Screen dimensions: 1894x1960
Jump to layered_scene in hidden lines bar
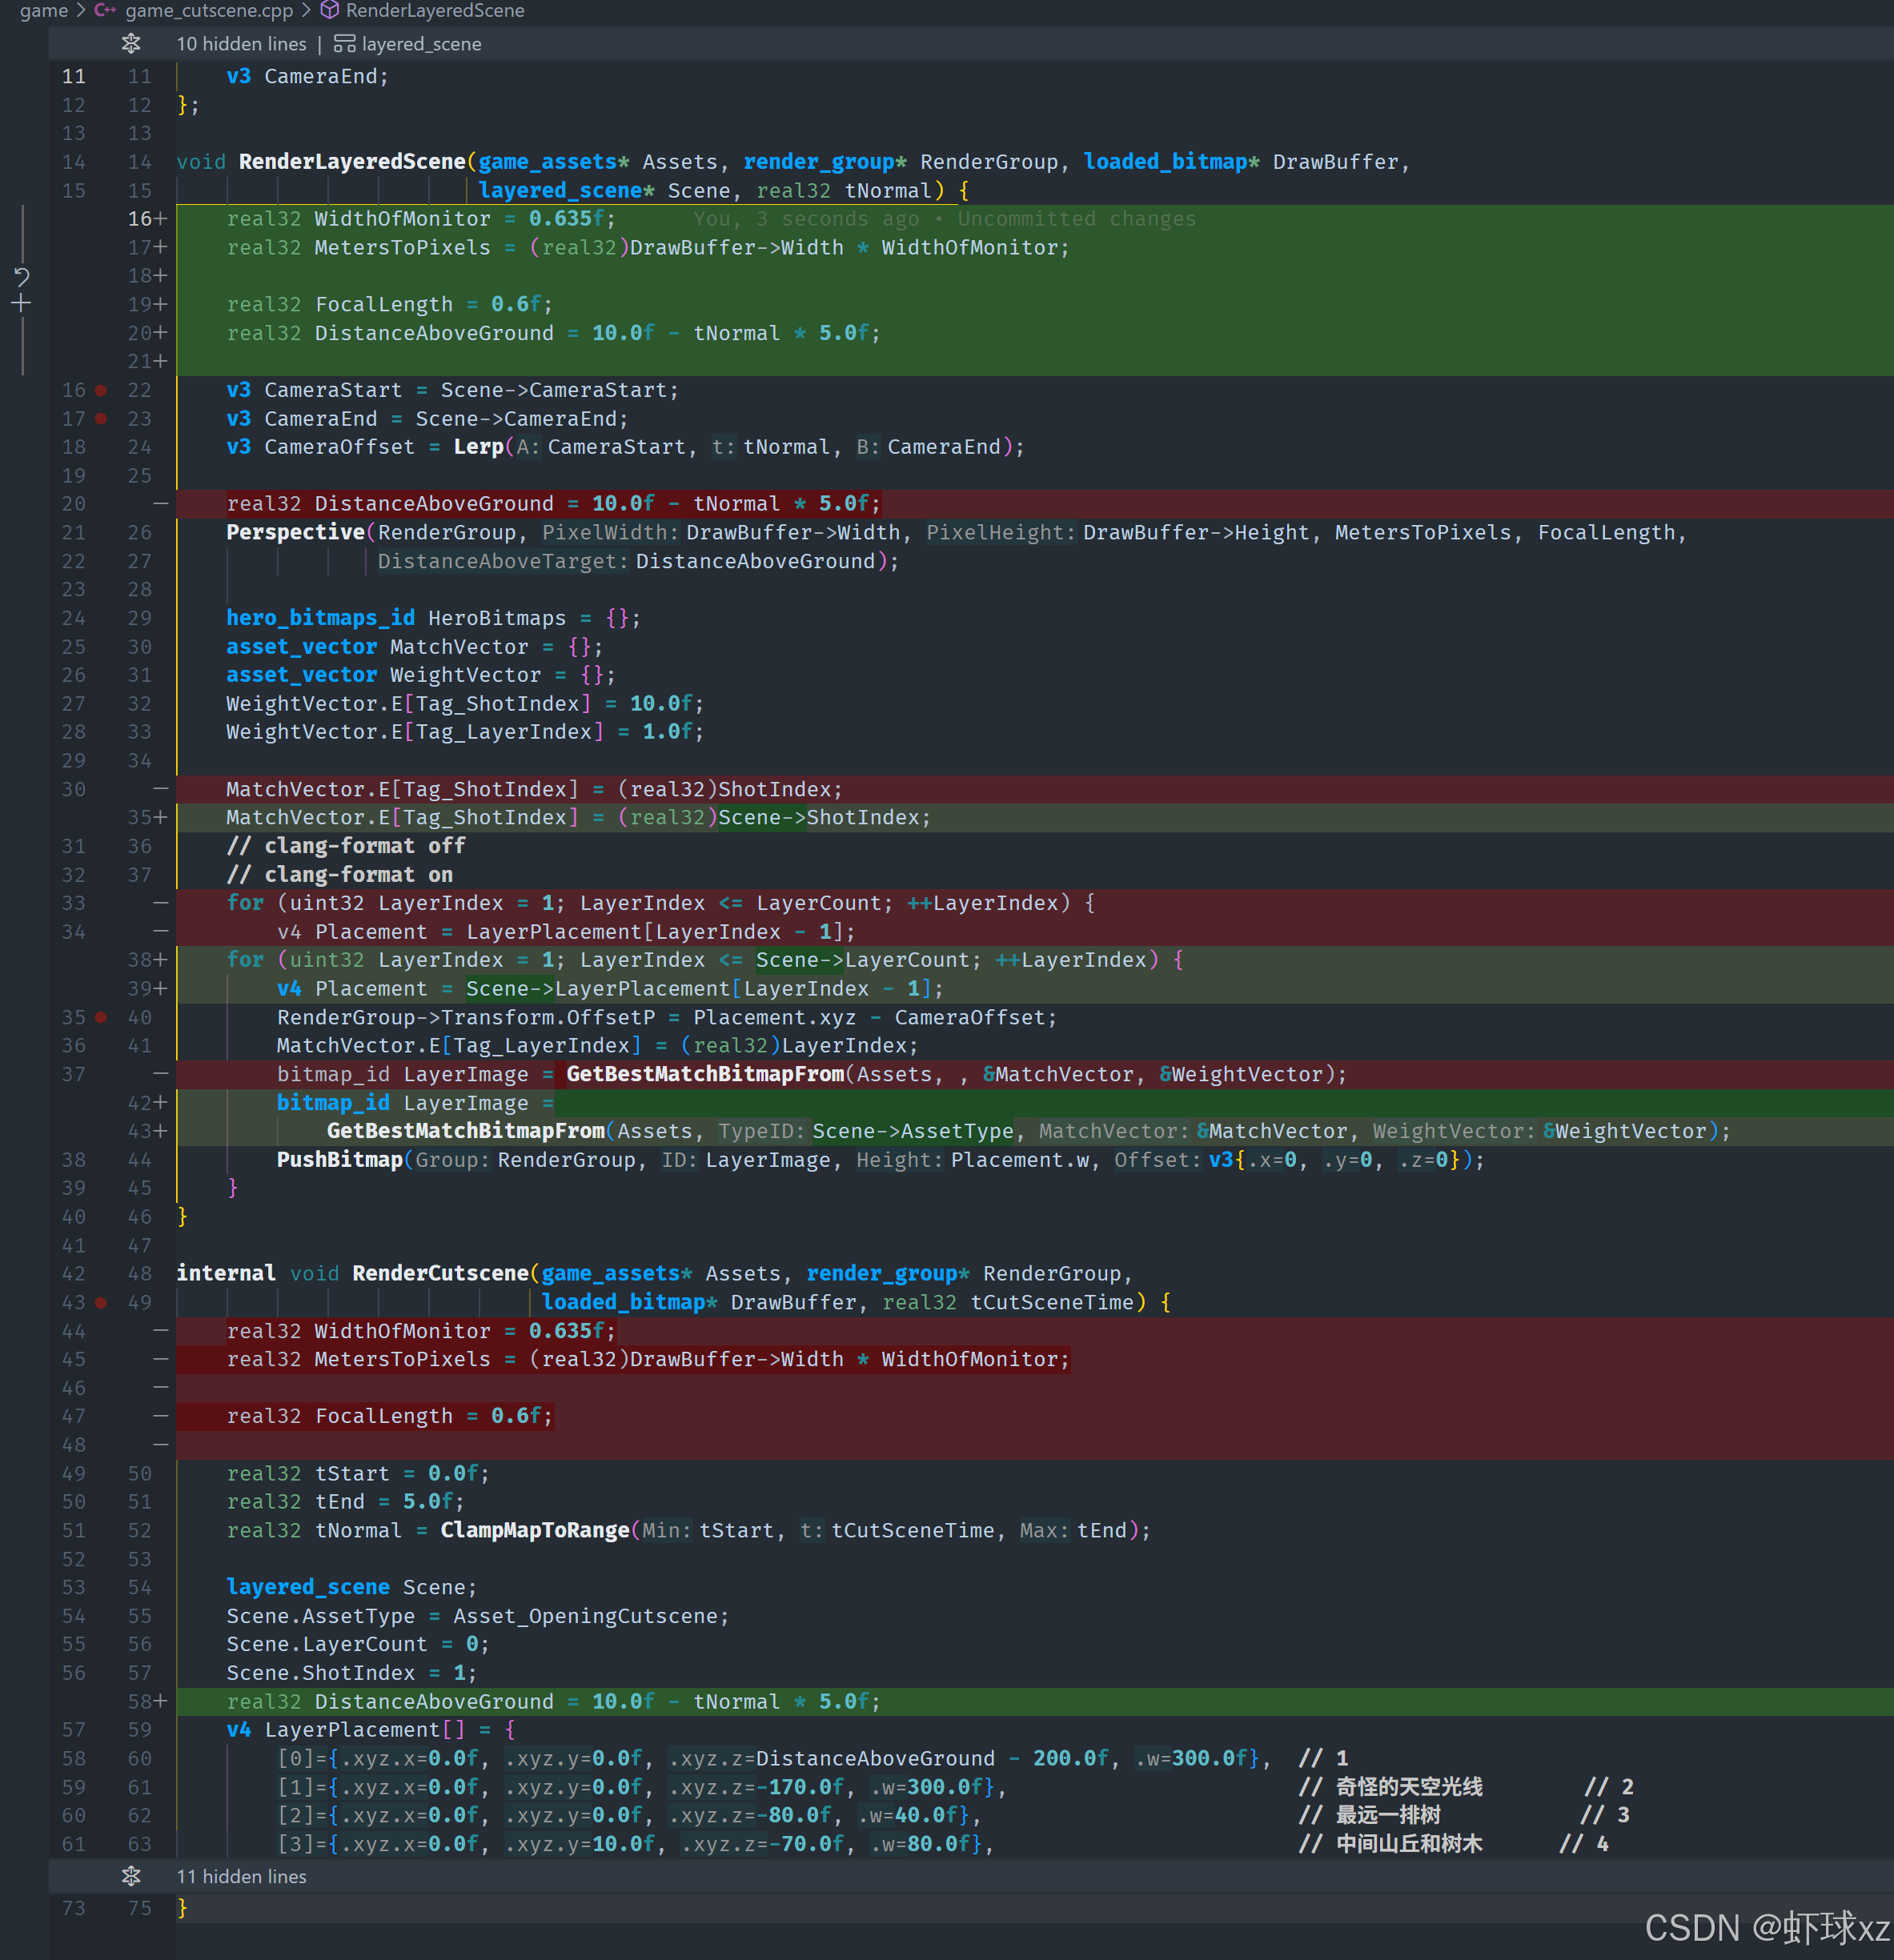click(x=421, y=44)
